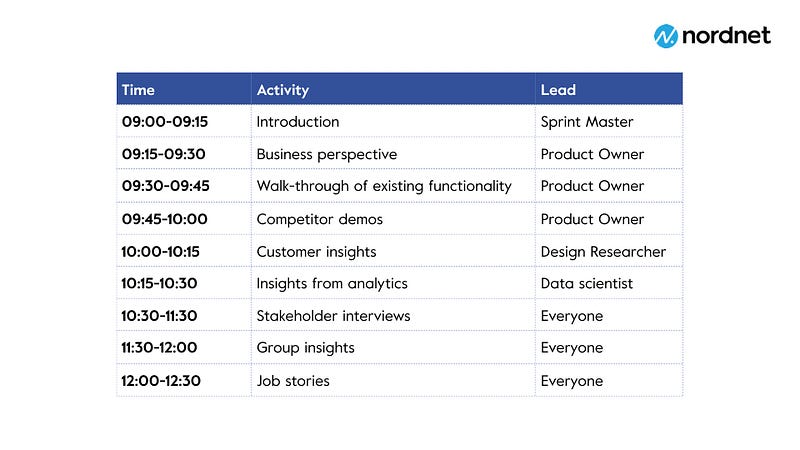This screenshot has height=450, width=800.
Task: Click the Introduction activity cell
Action: [x=393, y=121]
